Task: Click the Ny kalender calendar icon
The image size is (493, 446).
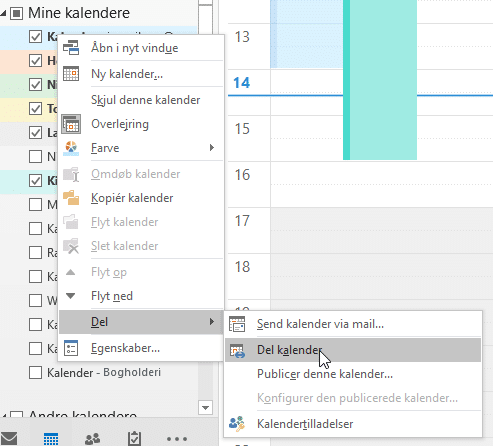Action: pyautogui.click(x=71, y=74)
